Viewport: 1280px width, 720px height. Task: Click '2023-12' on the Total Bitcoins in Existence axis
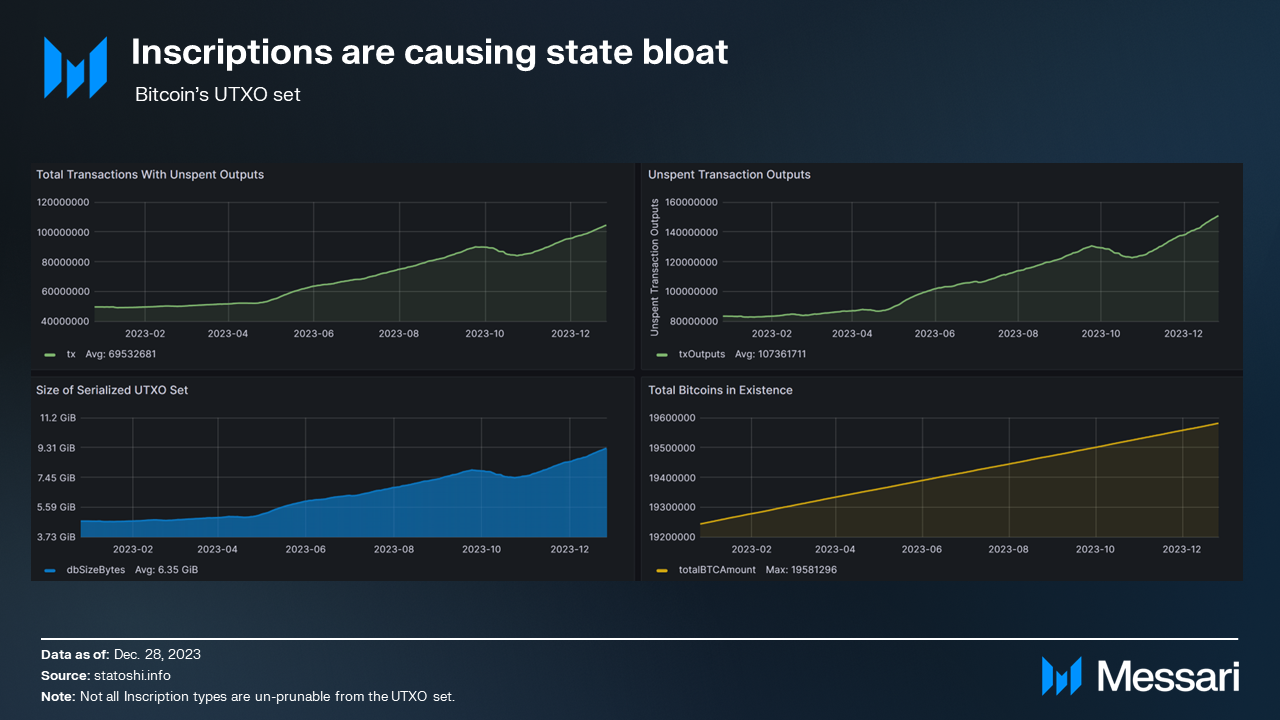click(1182, 549)
